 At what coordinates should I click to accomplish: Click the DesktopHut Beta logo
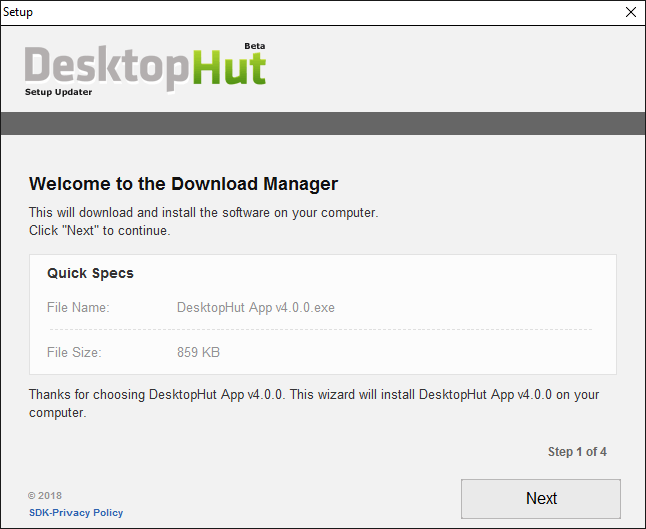(145, 68)
